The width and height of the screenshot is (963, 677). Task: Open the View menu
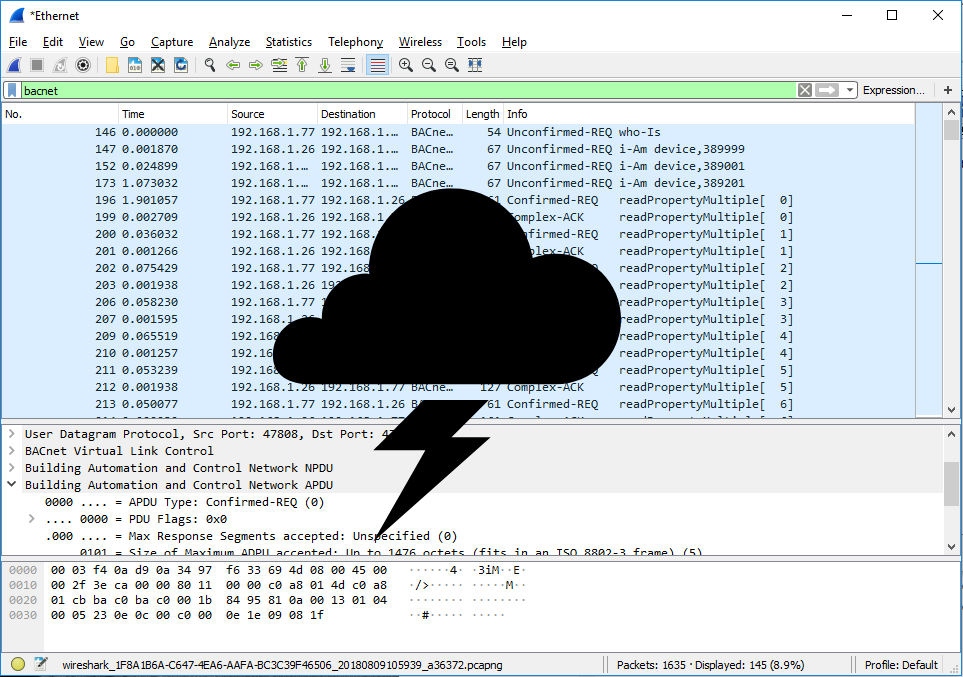[x=91, y=42]
